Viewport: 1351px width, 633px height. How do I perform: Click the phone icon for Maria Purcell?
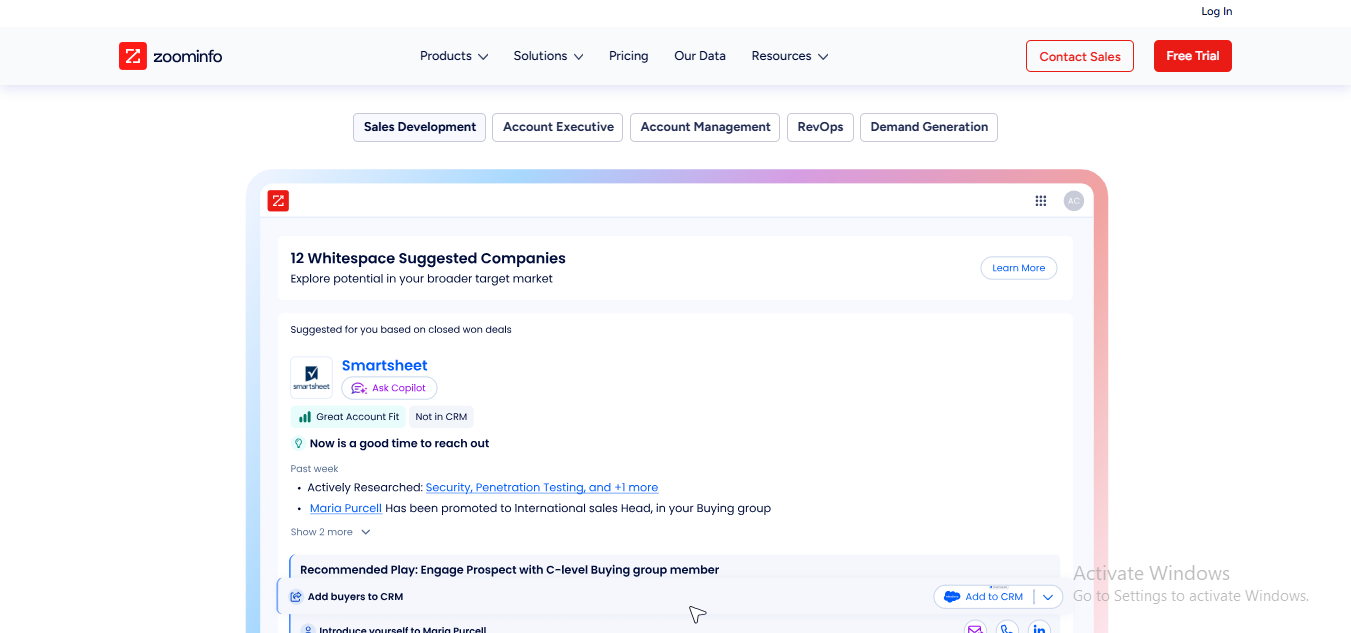click(1007, 629)
